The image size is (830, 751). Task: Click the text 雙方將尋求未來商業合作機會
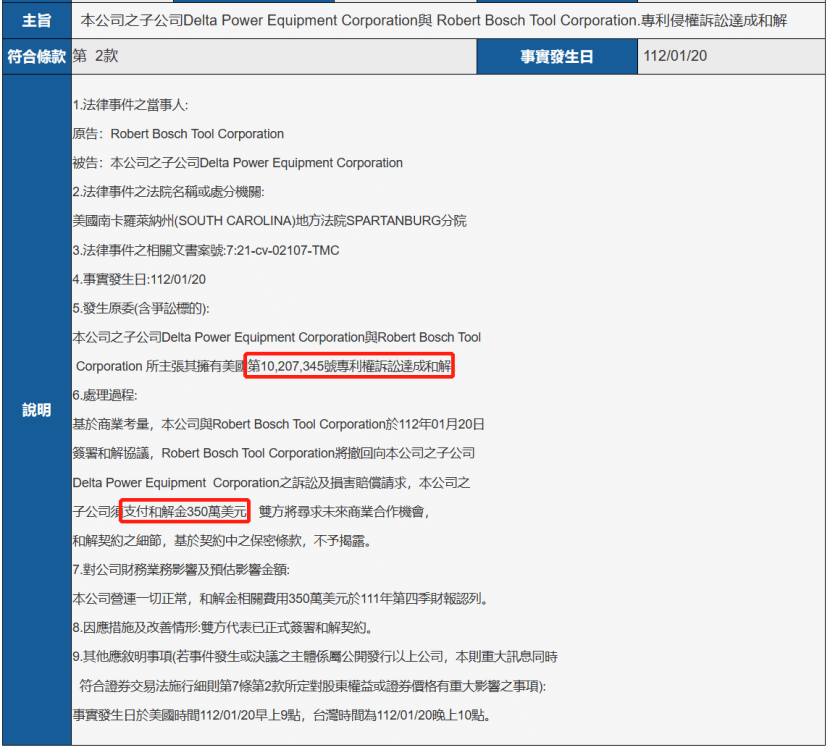tap(344, 511)
